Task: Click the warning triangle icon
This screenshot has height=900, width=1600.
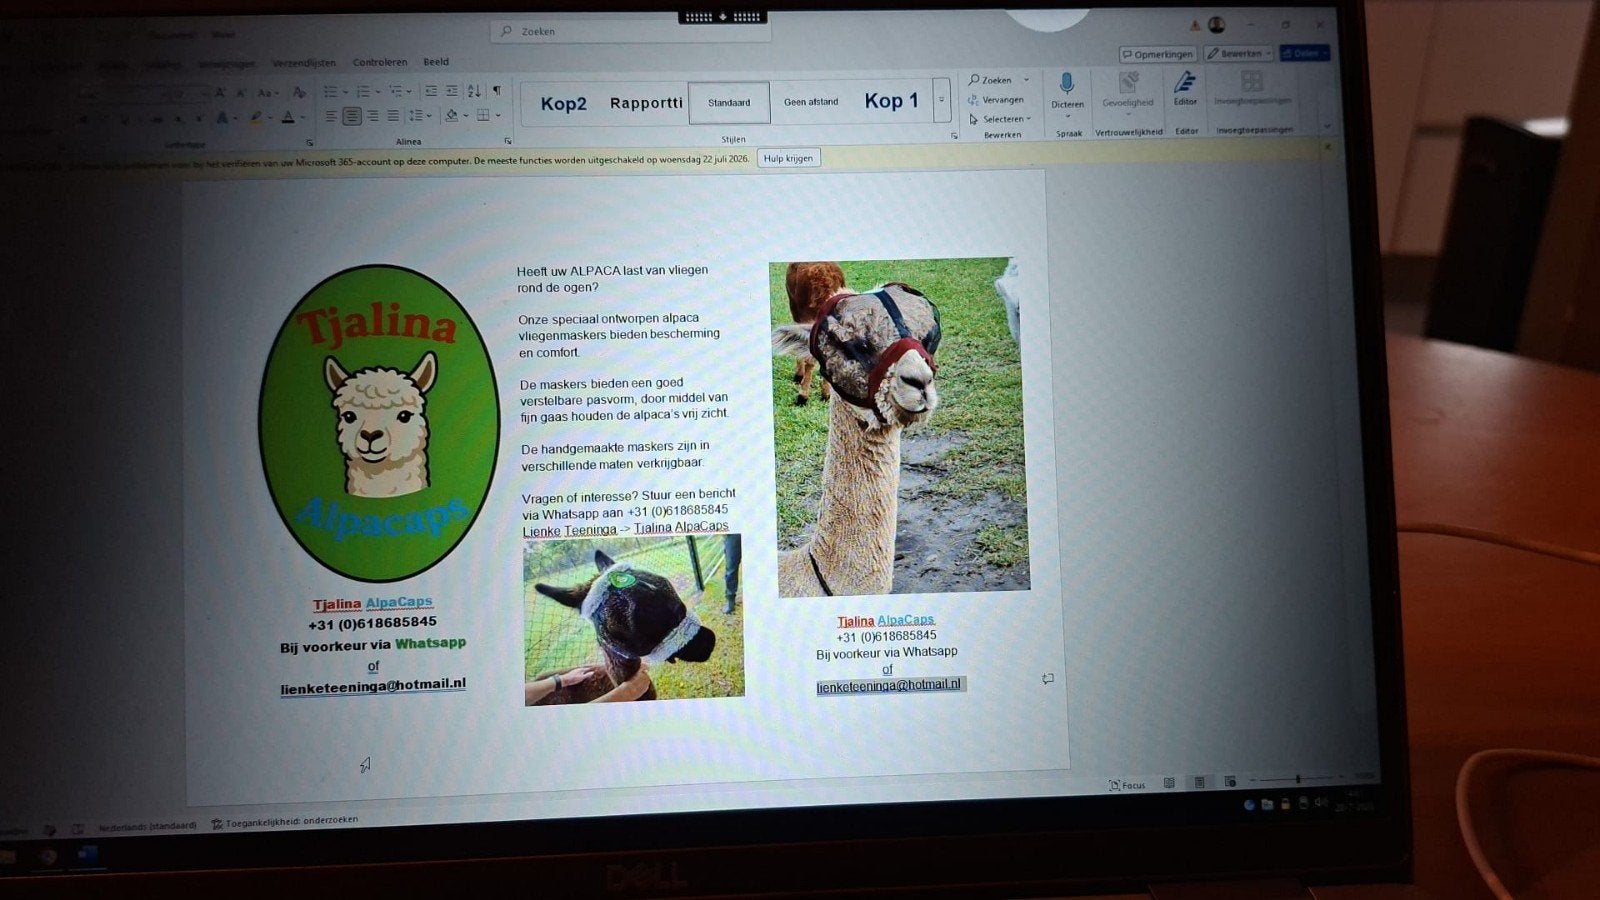Action: coord(1194,26)
